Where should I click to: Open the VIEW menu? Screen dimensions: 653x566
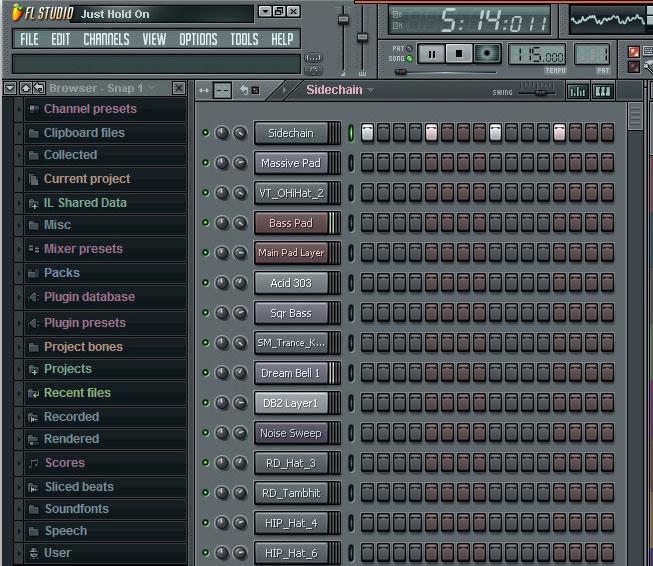154,40
